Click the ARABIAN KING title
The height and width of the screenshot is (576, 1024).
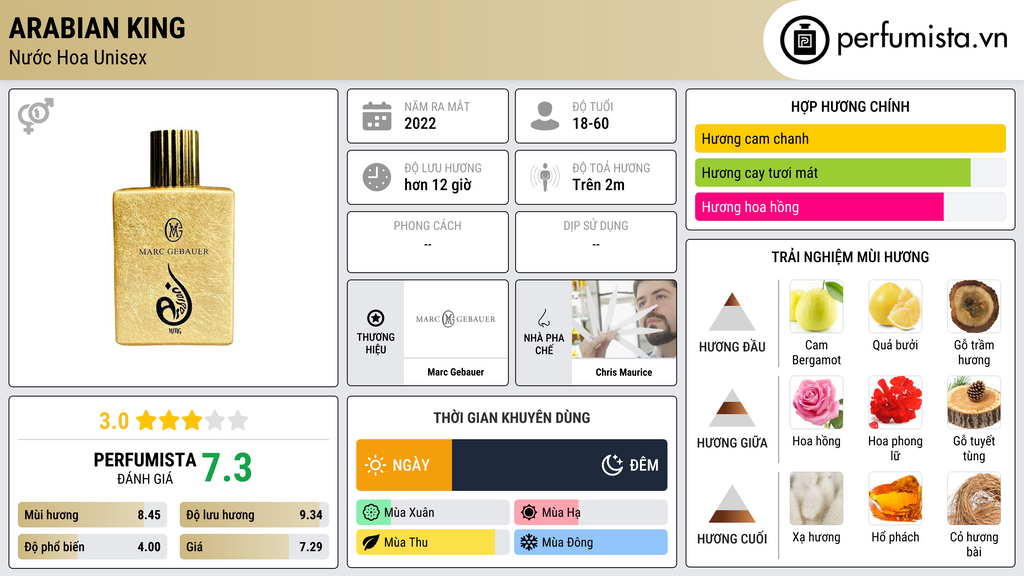(x=97, y=28)
